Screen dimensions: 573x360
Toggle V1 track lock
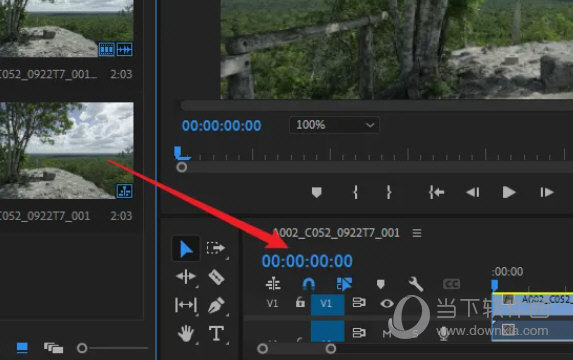[300, 303]
